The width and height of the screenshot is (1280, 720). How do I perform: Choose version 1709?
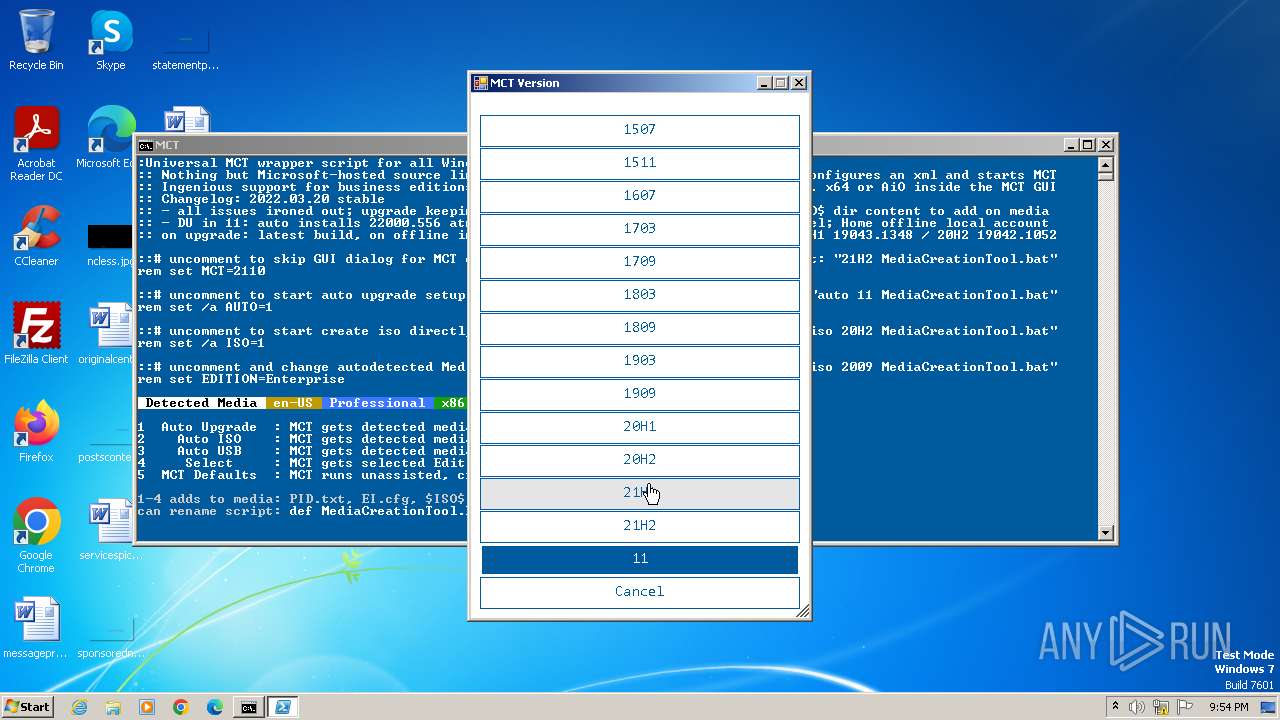[x=640, y=262]
